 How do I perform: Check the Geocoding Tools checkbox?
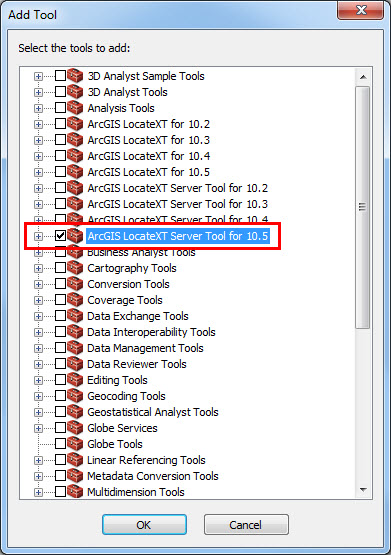[61, 396]
